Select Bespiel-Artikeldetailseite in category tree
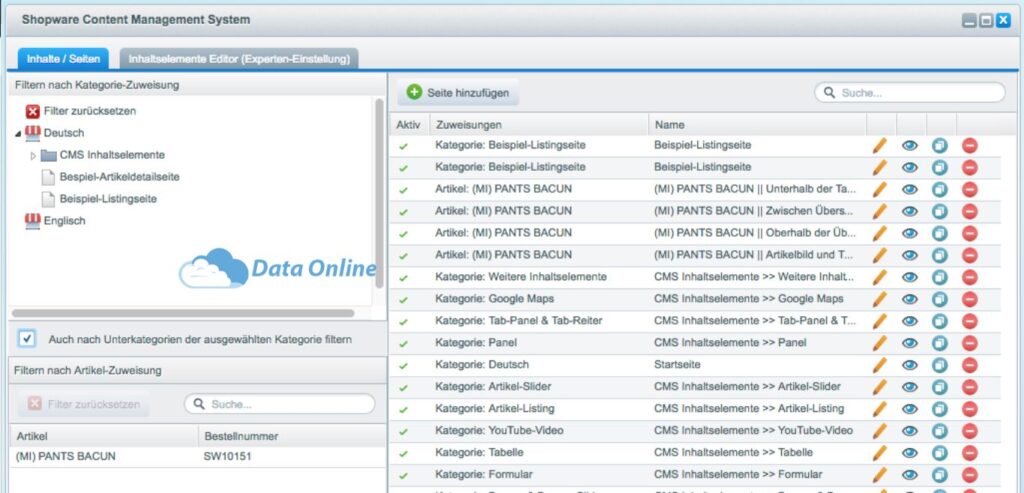 (120, 177)
